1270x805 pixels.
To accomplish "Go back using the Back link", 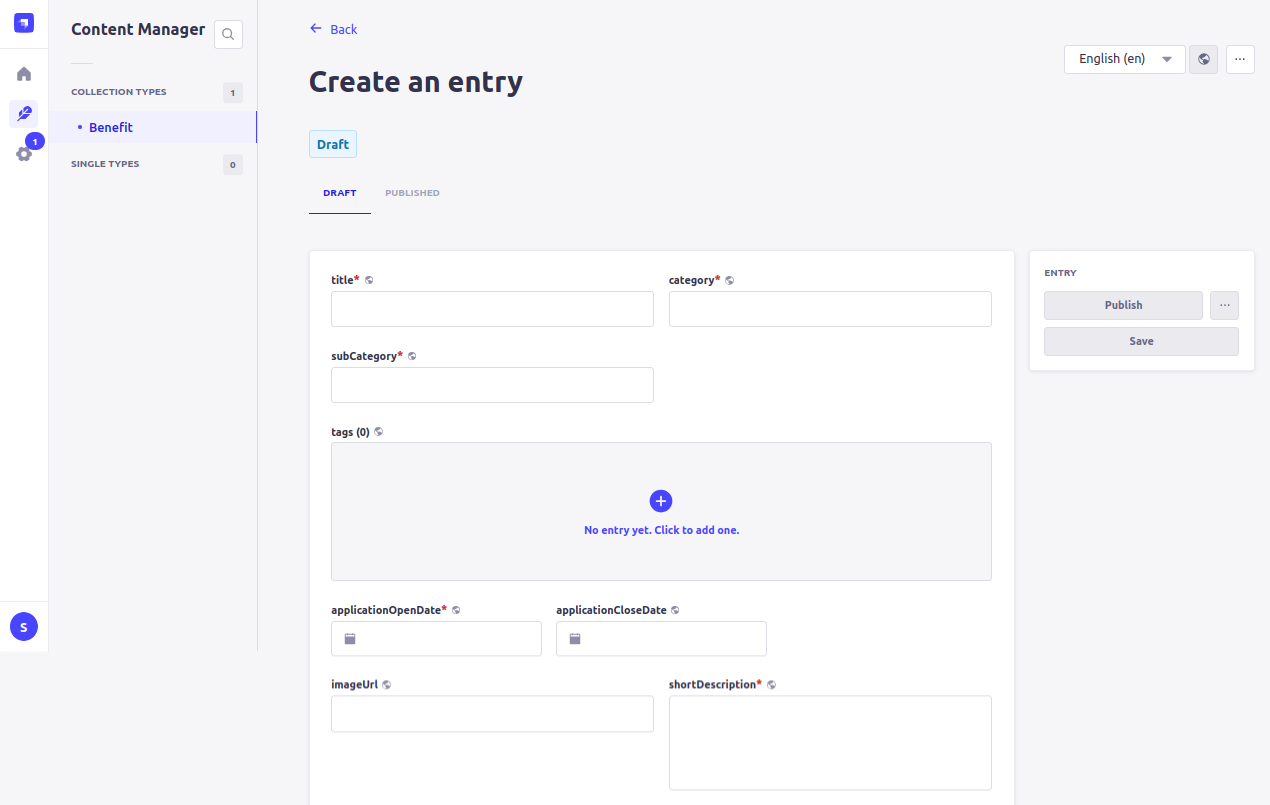I will [334, 29].
